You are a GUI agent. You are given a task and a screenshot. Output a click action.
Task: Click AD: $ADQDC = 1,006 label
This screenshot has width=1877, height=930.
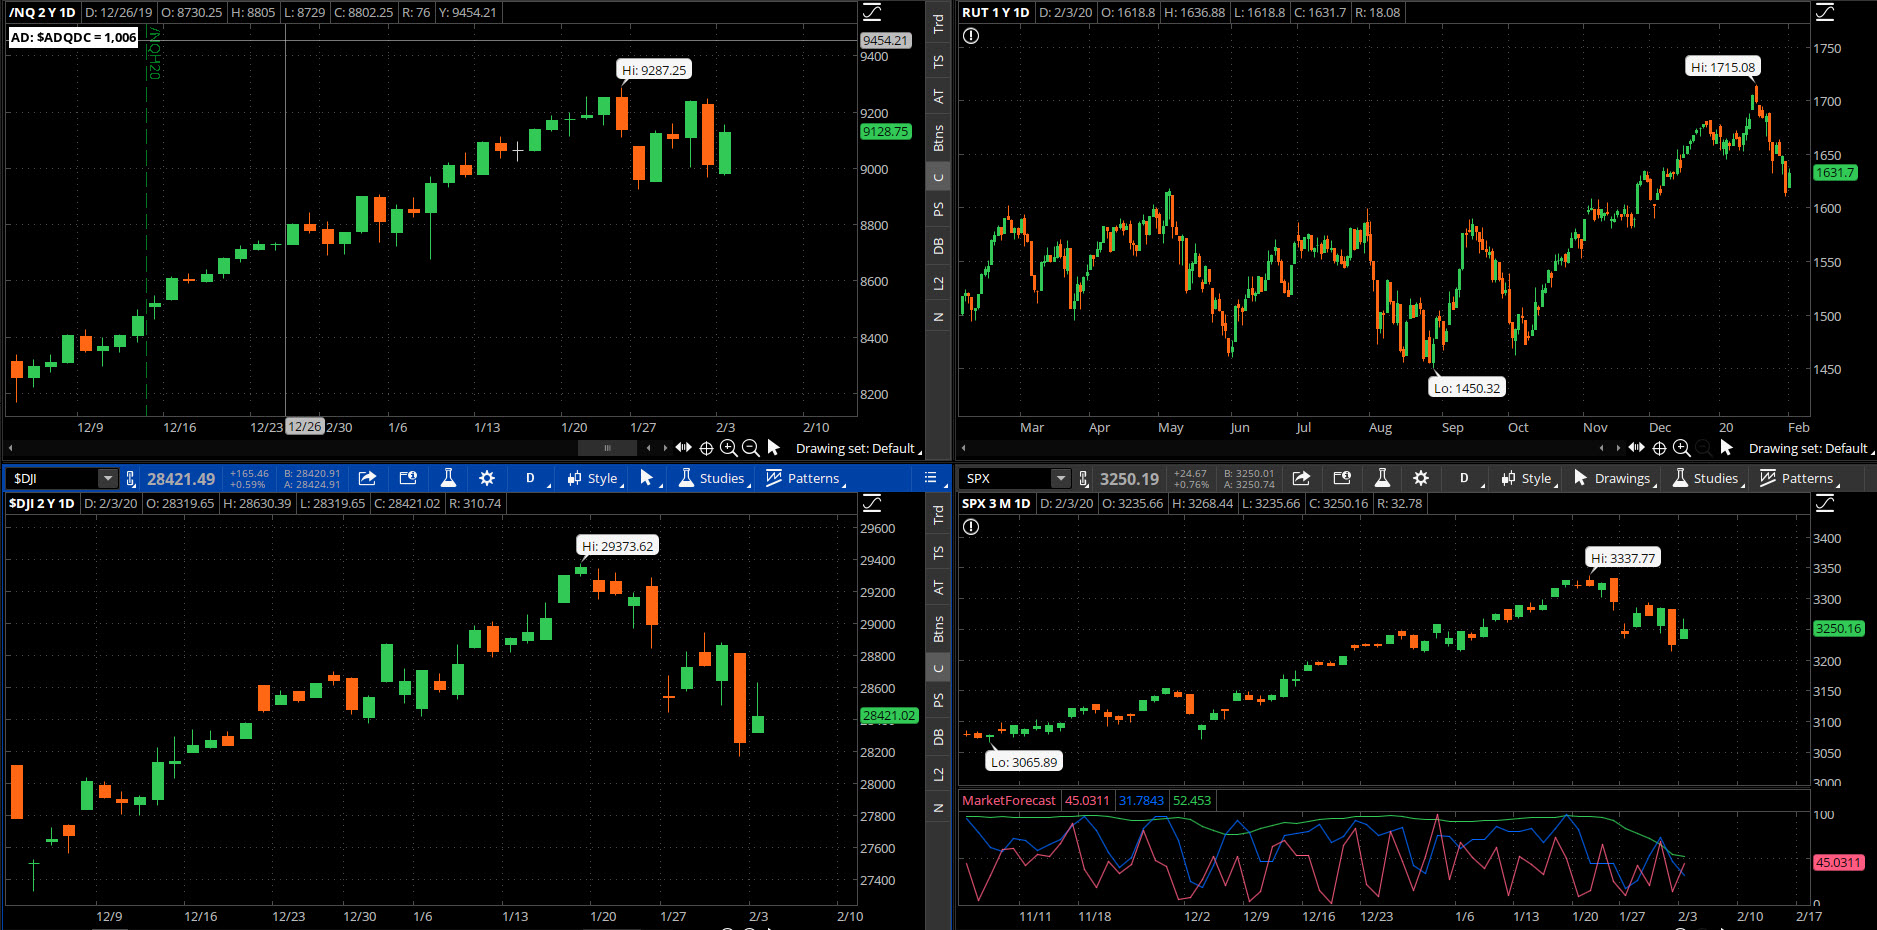click(x=73, y=37)
